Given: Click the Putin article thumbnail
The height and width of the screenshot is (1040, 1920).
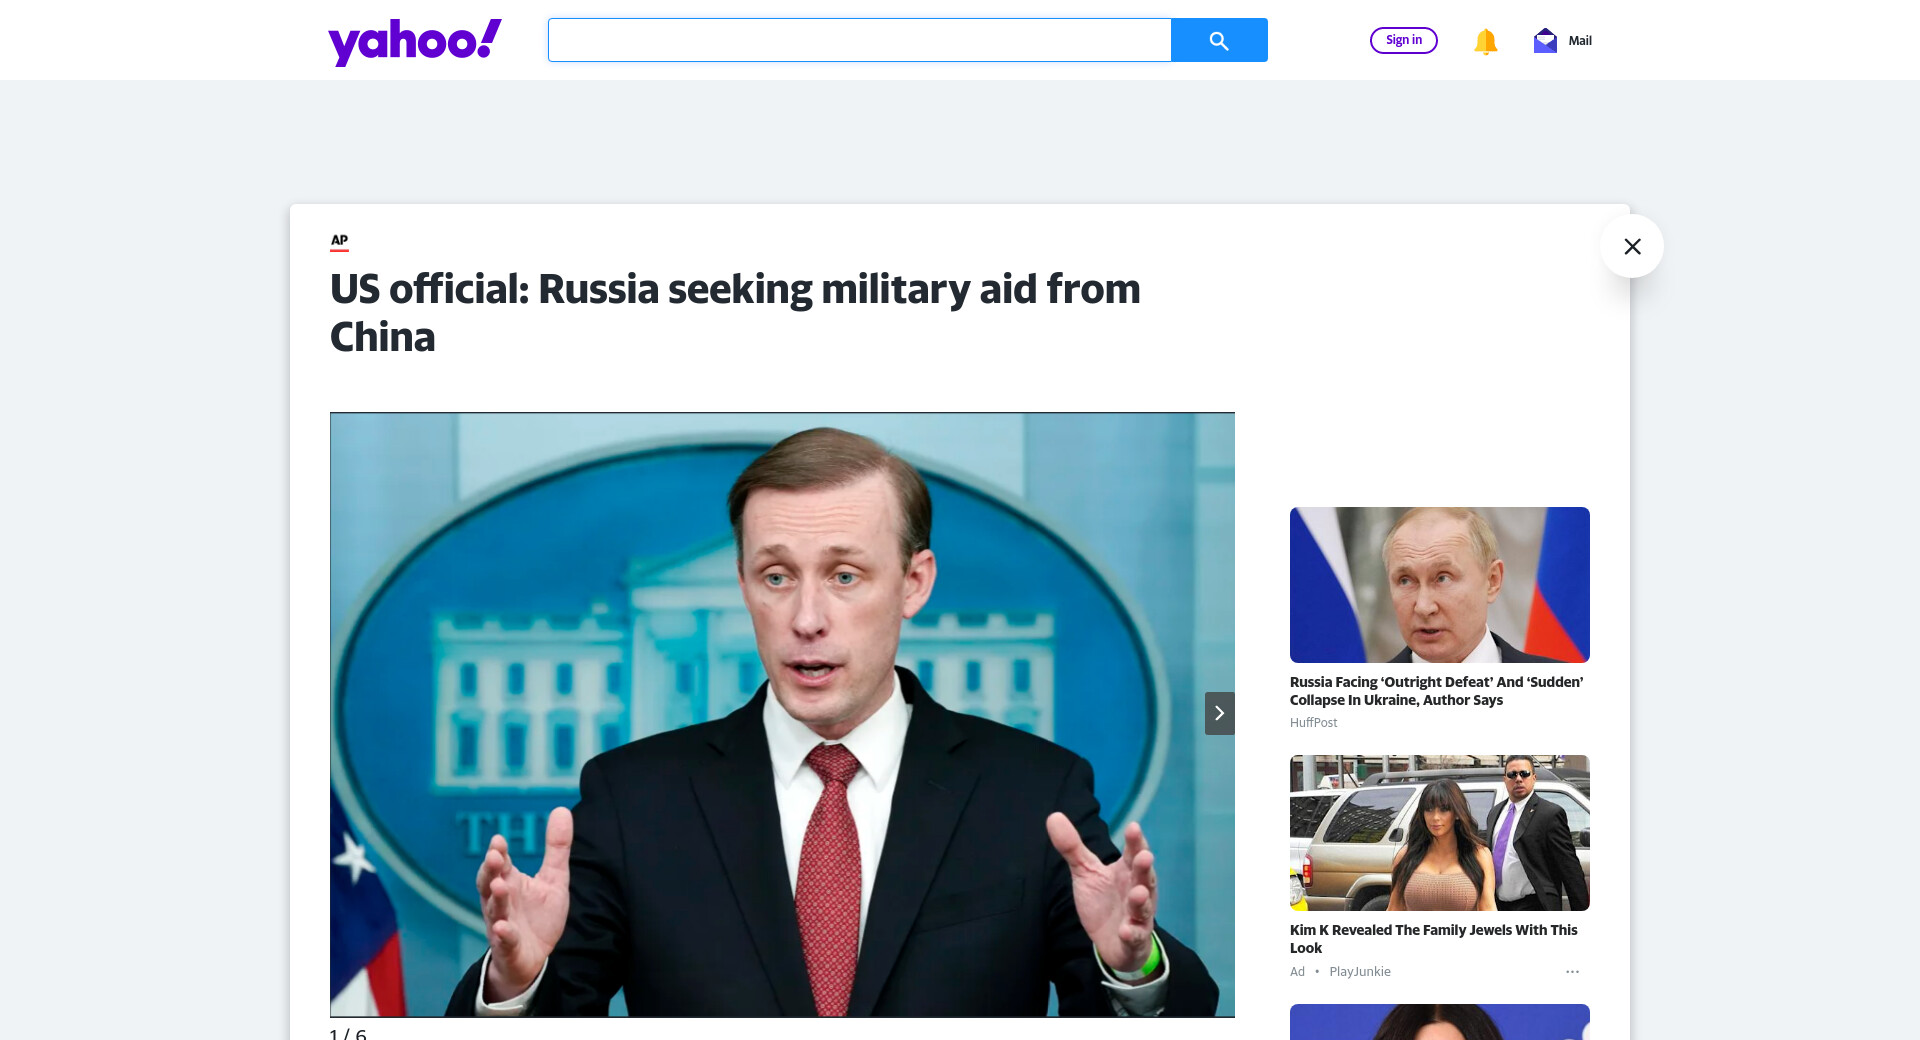Looking at the screenshot, I should click(1440, 585).
